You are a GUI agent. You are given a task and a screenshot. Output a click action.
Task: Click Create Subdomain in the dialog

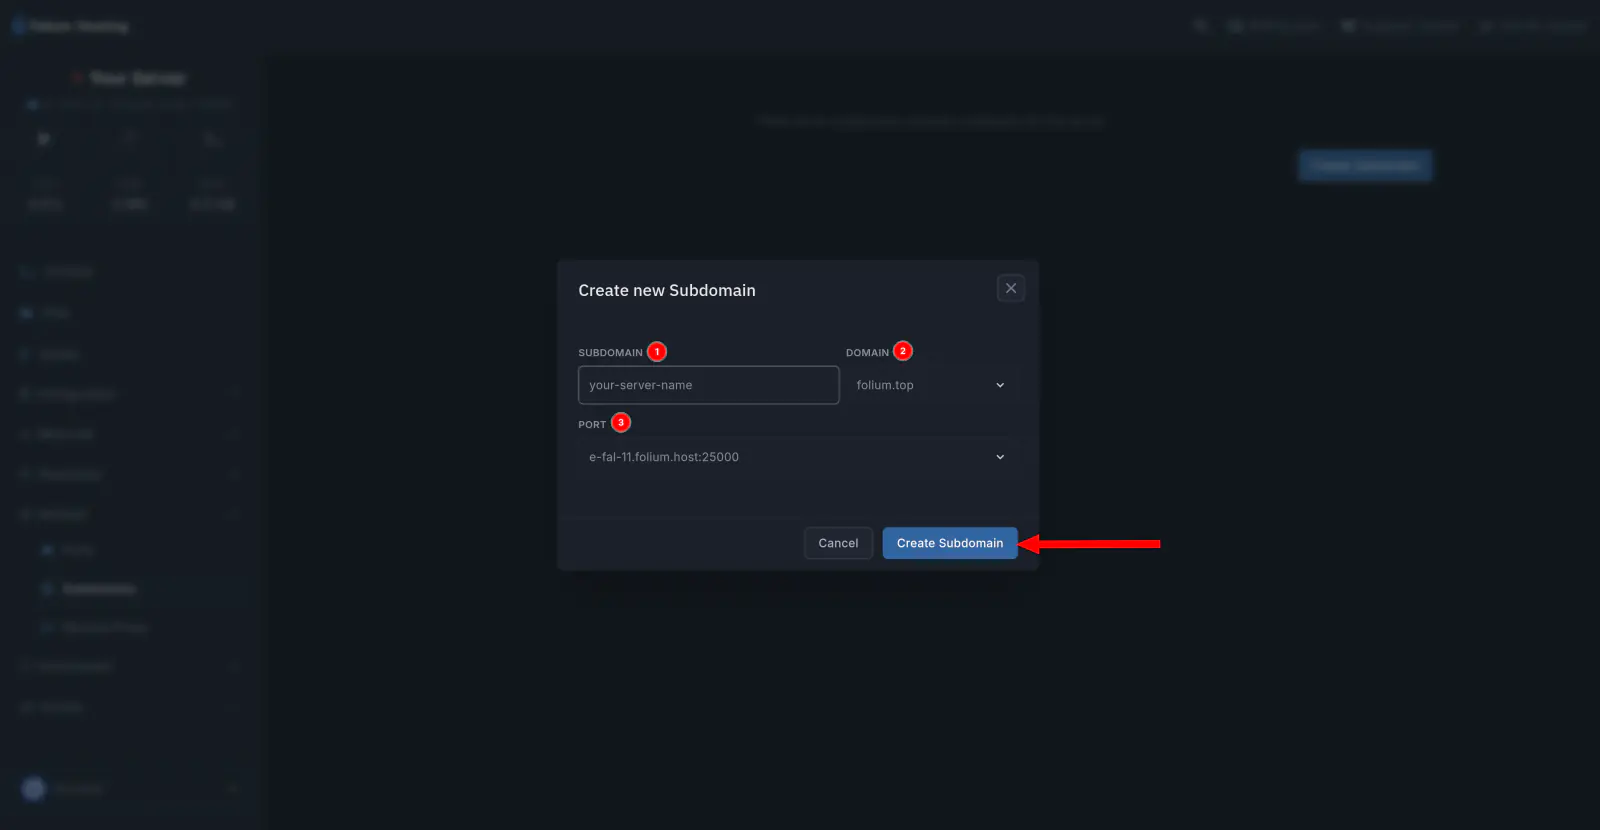949,543
